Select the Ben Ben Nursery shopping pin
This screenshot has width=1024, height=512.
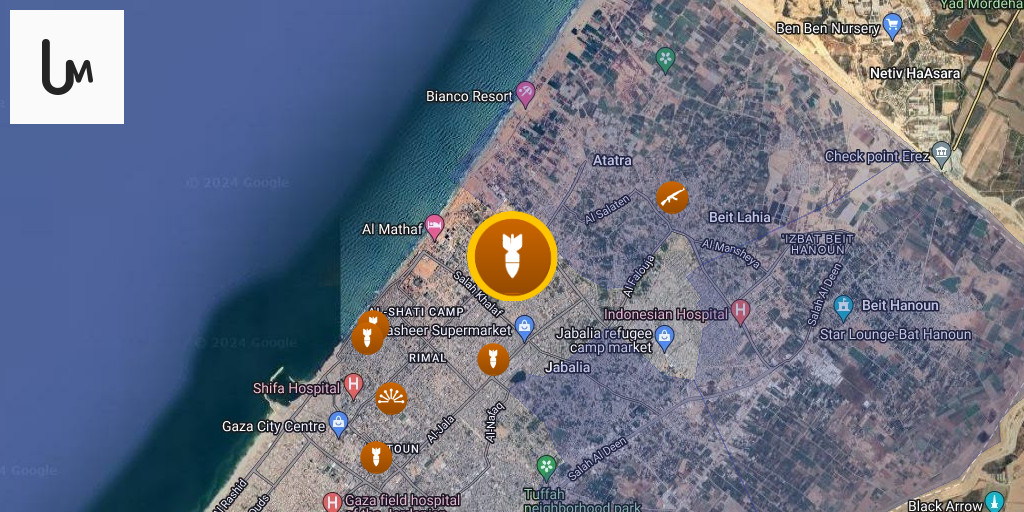[x=892, y=27]
